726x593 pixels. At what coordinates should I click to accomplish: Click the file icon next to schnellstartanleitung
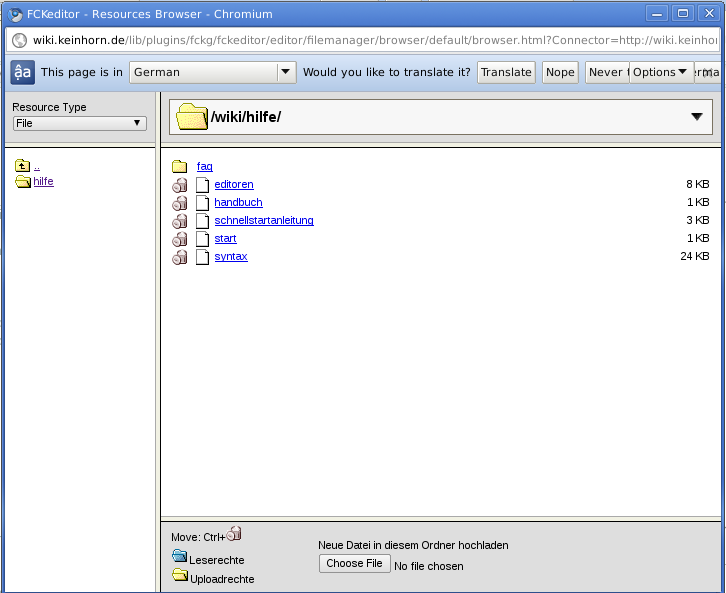click(202, 221)
